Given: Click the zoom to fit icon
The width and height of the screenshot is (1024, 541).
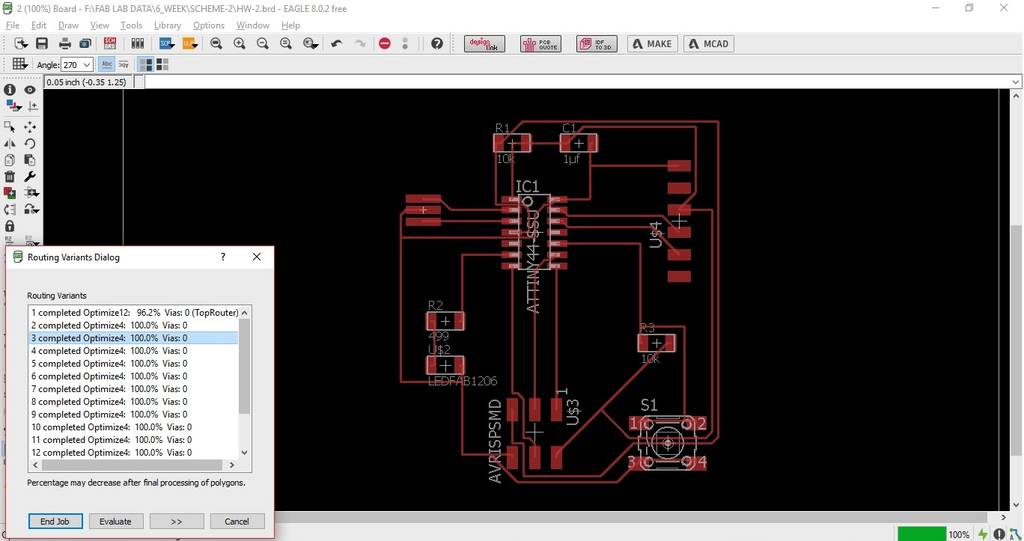Looking at the screenshot, I should coord(216,44).
